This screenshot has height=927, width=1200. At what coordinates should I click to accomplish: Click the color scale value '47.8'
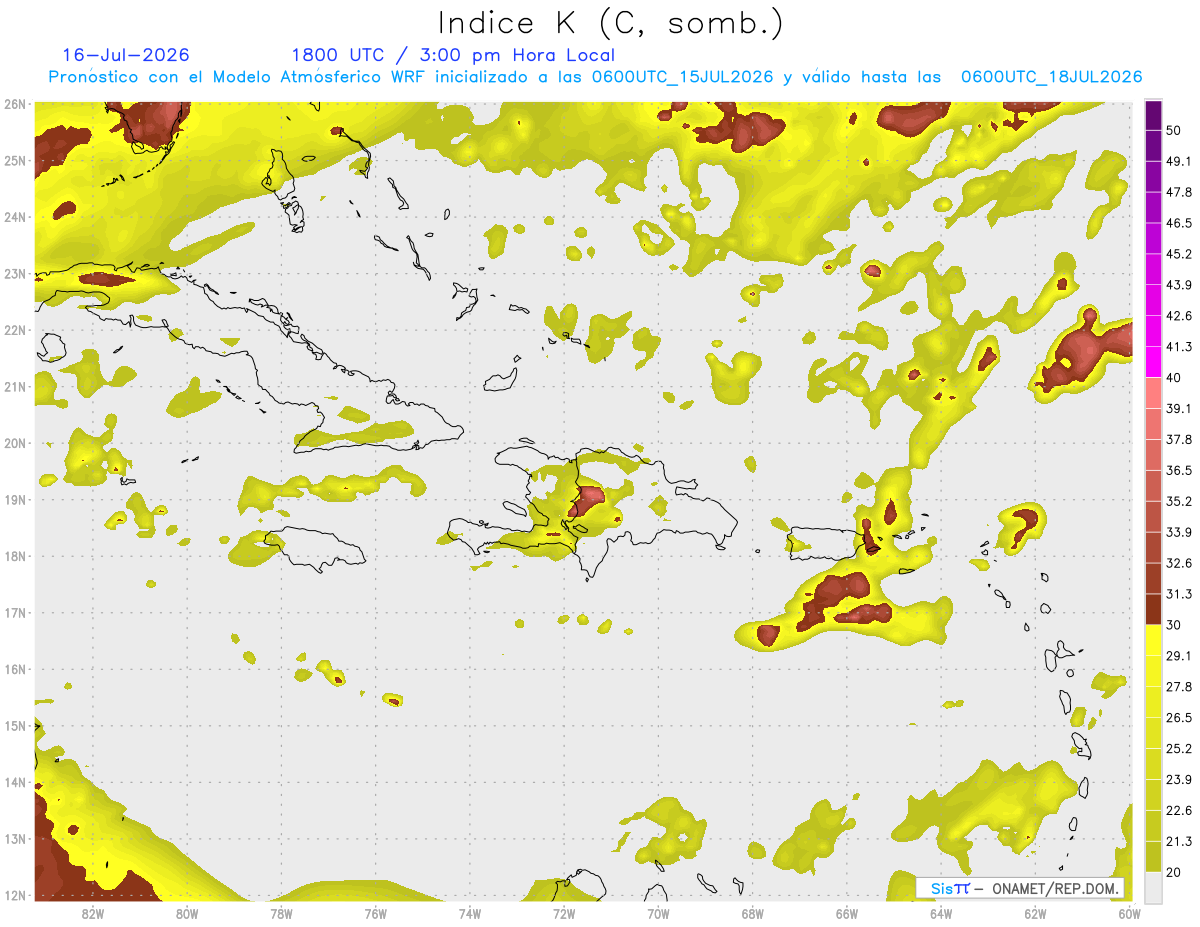tap(1179, 192)
